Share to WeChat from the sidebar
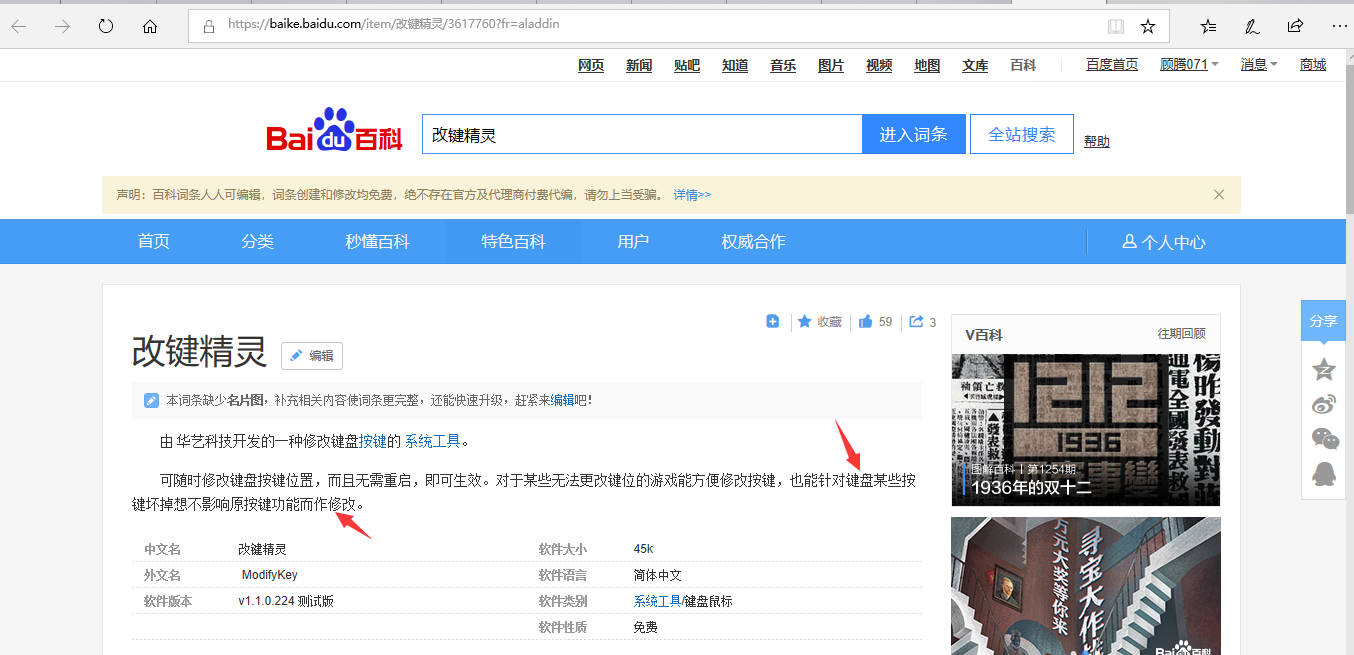 click(x=1324, y=439)
